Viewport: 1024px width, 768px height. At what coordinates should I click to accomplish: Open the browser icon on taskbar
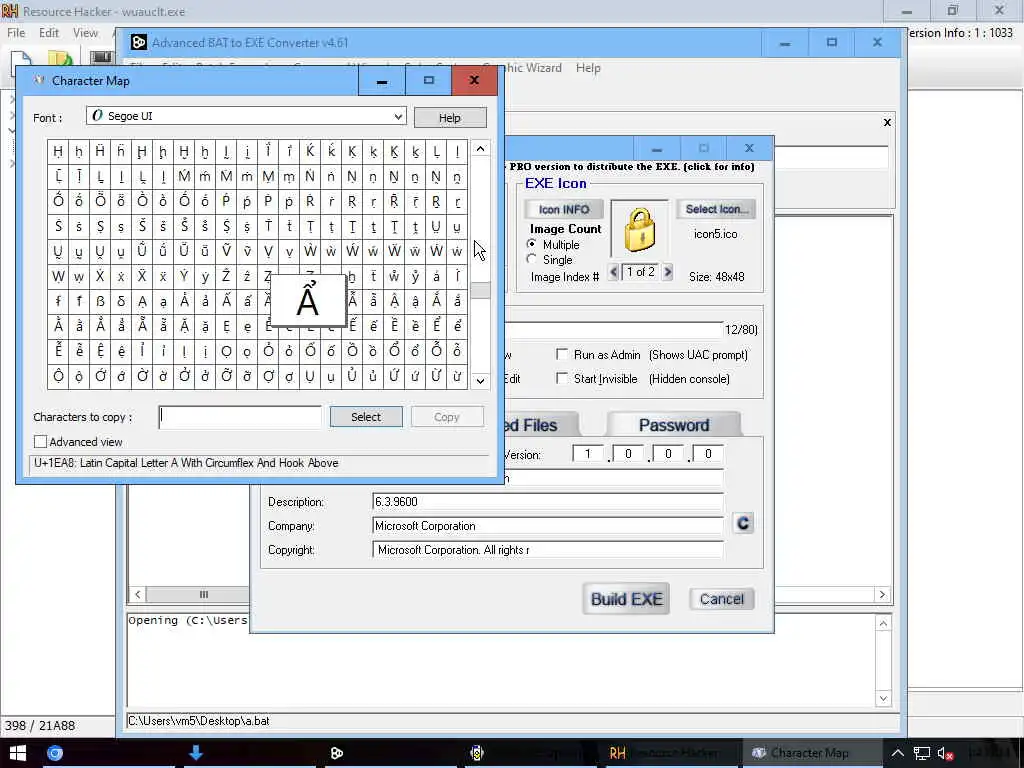[x=55, y=753]
